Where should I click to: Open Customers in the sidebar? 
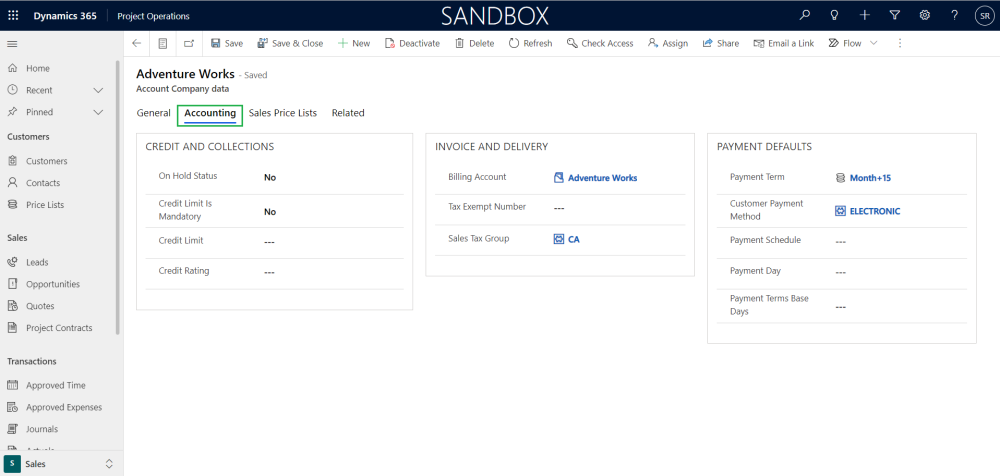[x=47, y=161]
